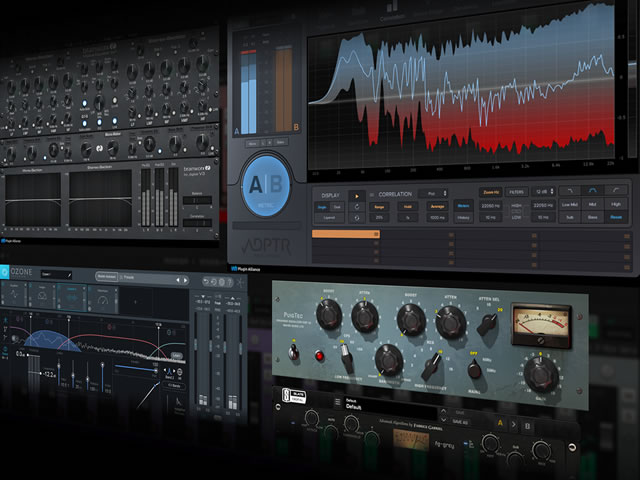
Task: Click the History icon in the Ozone header
Action: point(214,282)
